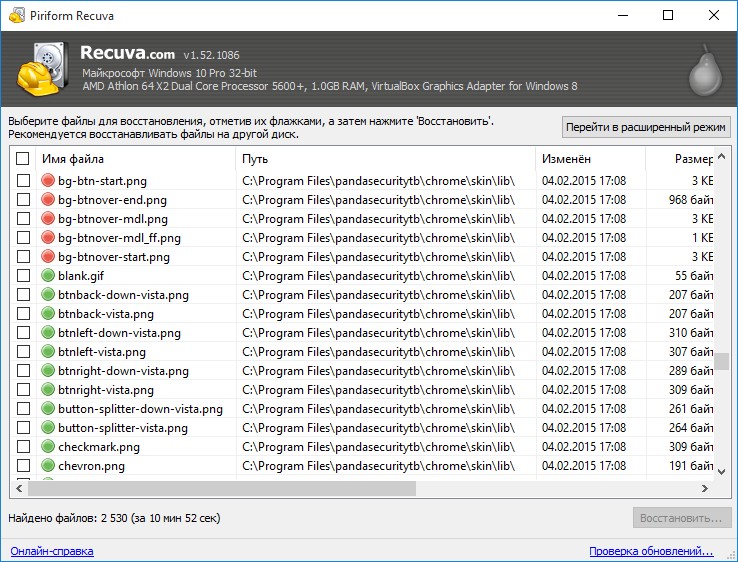Click the 'Перейти в расширенный режим' button
This screenshot has width=738, height=562.
point(646,127)
